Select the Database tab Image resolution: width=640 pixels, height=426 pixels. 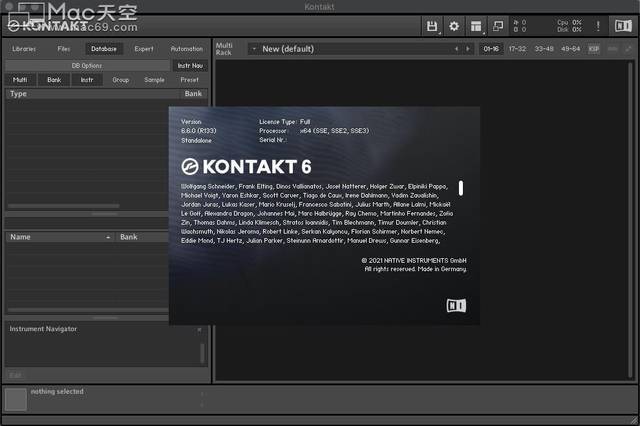tap(104, 49)
